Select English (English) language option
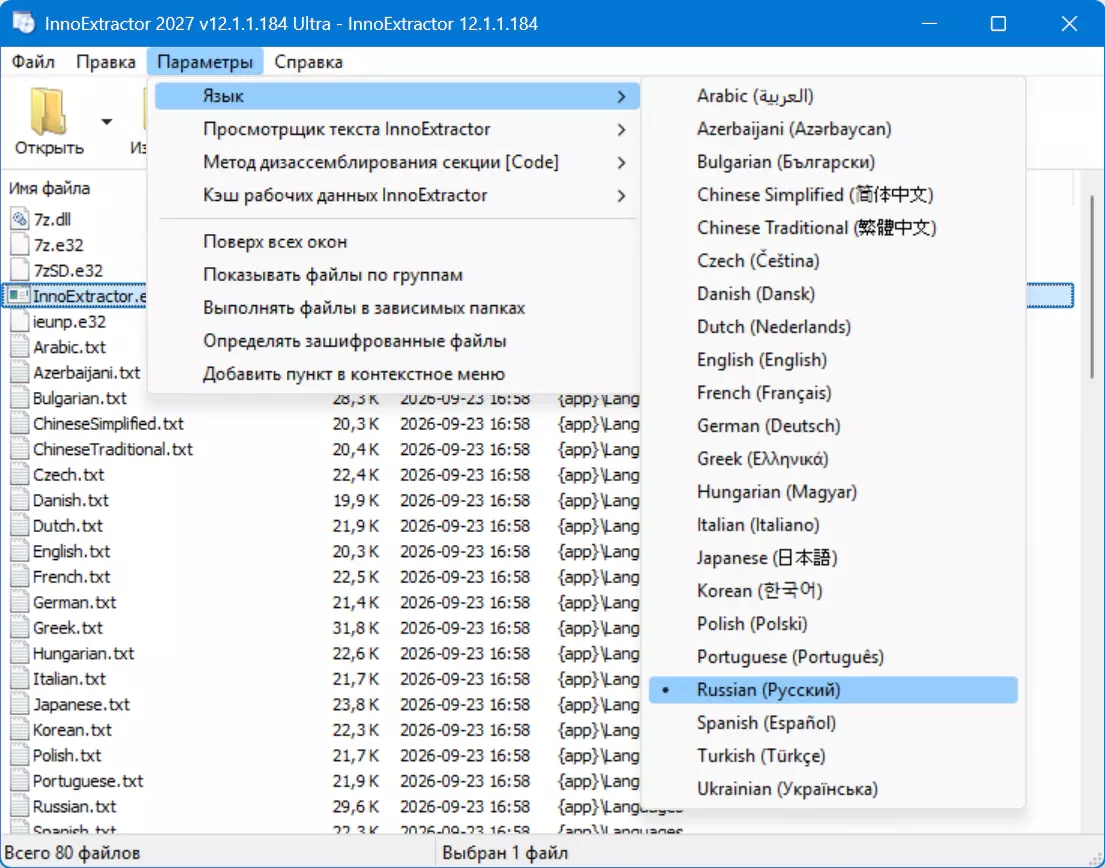 [x=833, y=360]
